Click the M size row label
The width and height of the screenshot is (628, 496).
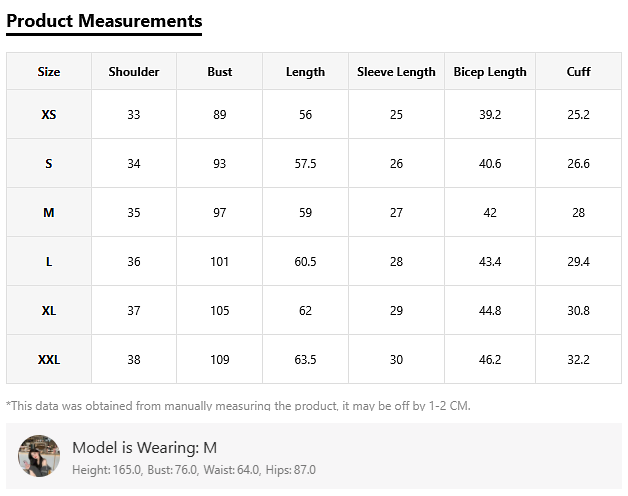[x=49, y=213]
